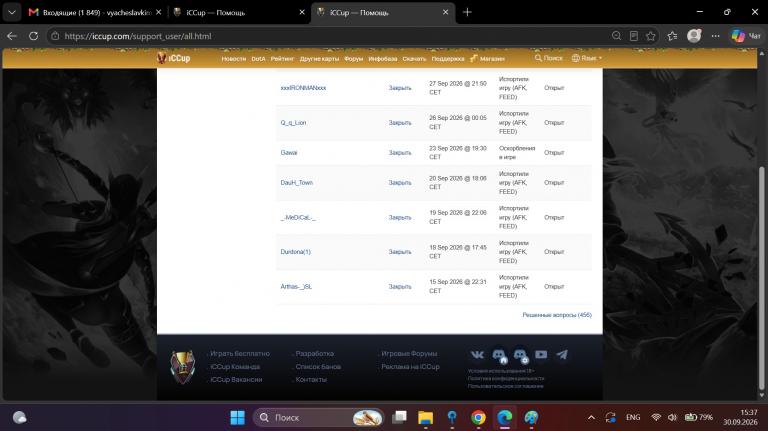Click the zoom magnifier icon in address bar

click(617, 36)
